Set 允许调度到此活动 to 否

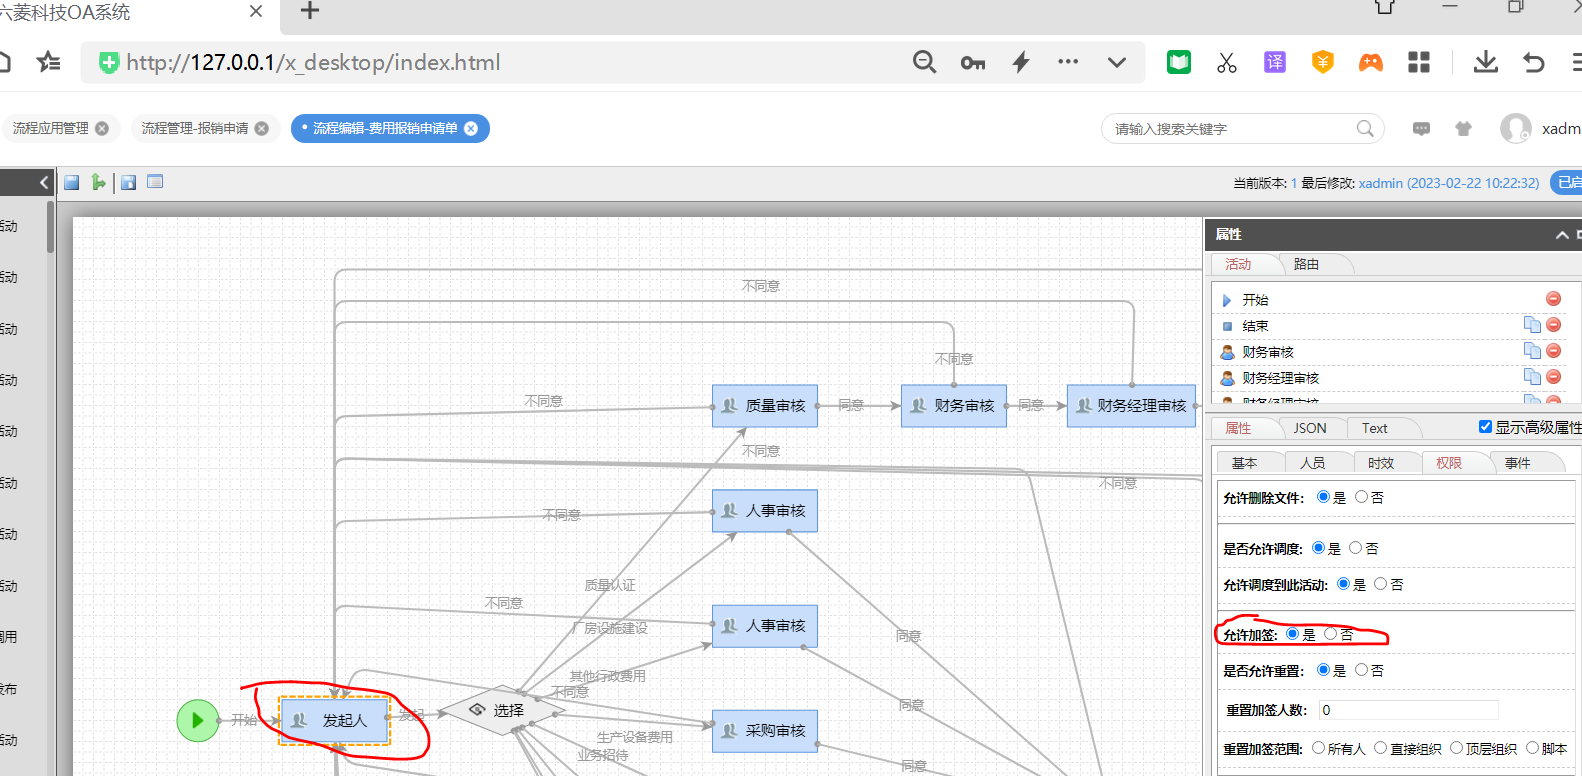point(1381,584)
